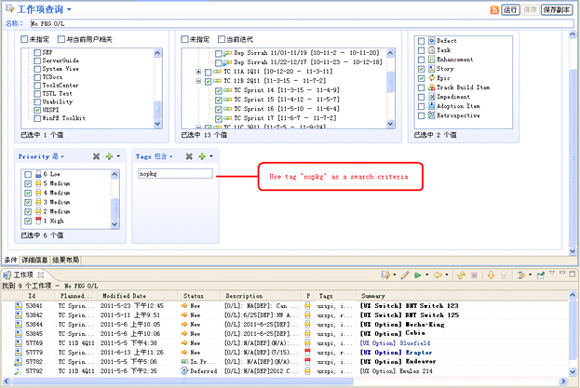
Task: Expand the TC 11A 1Q11 iteration node
Action: tap(199, 71)
